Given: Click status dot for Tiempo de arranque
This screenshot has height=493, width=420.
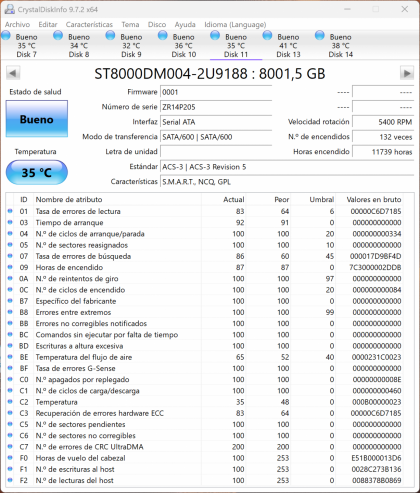Looking at the screenshot, I should (x=10, y=222).
